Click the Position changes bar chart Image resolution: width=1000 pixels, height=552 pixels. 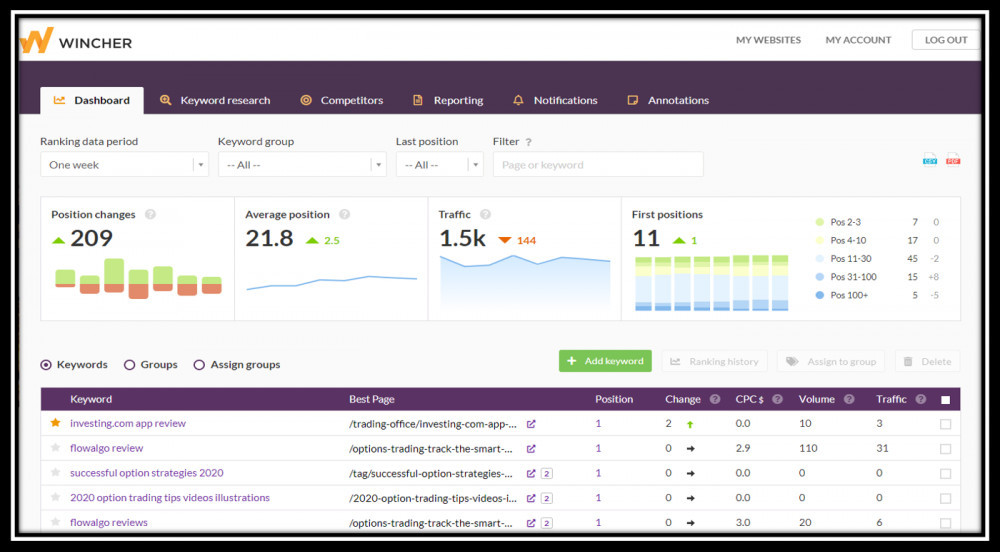pyautogui.click(x=138, y=279)
